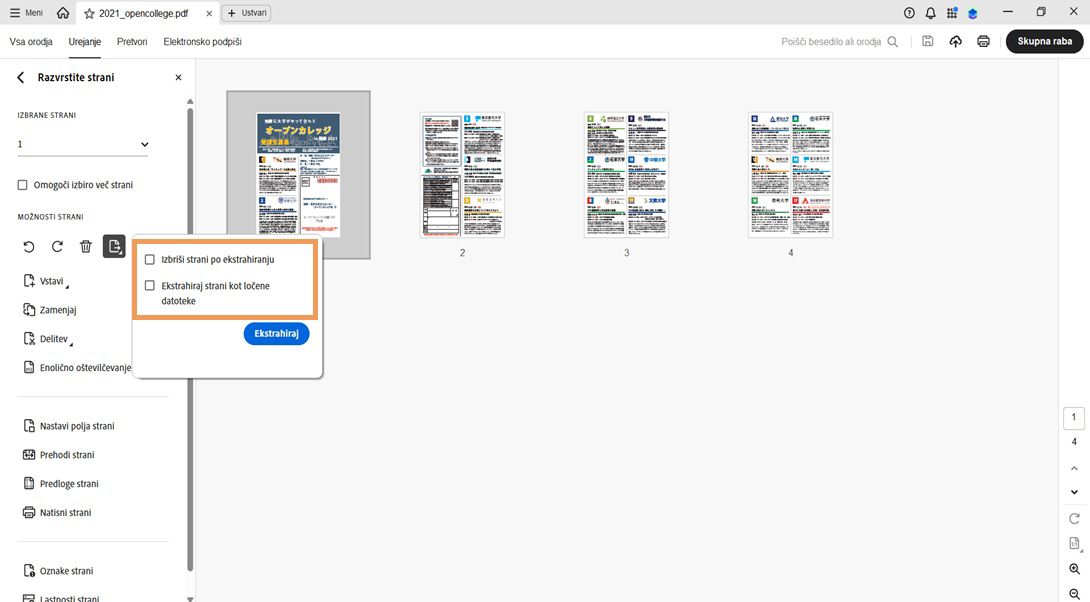Select page 2 thumbnail
The width and height of the screenshot is (1090, 602).
click(x=462, y=174)
